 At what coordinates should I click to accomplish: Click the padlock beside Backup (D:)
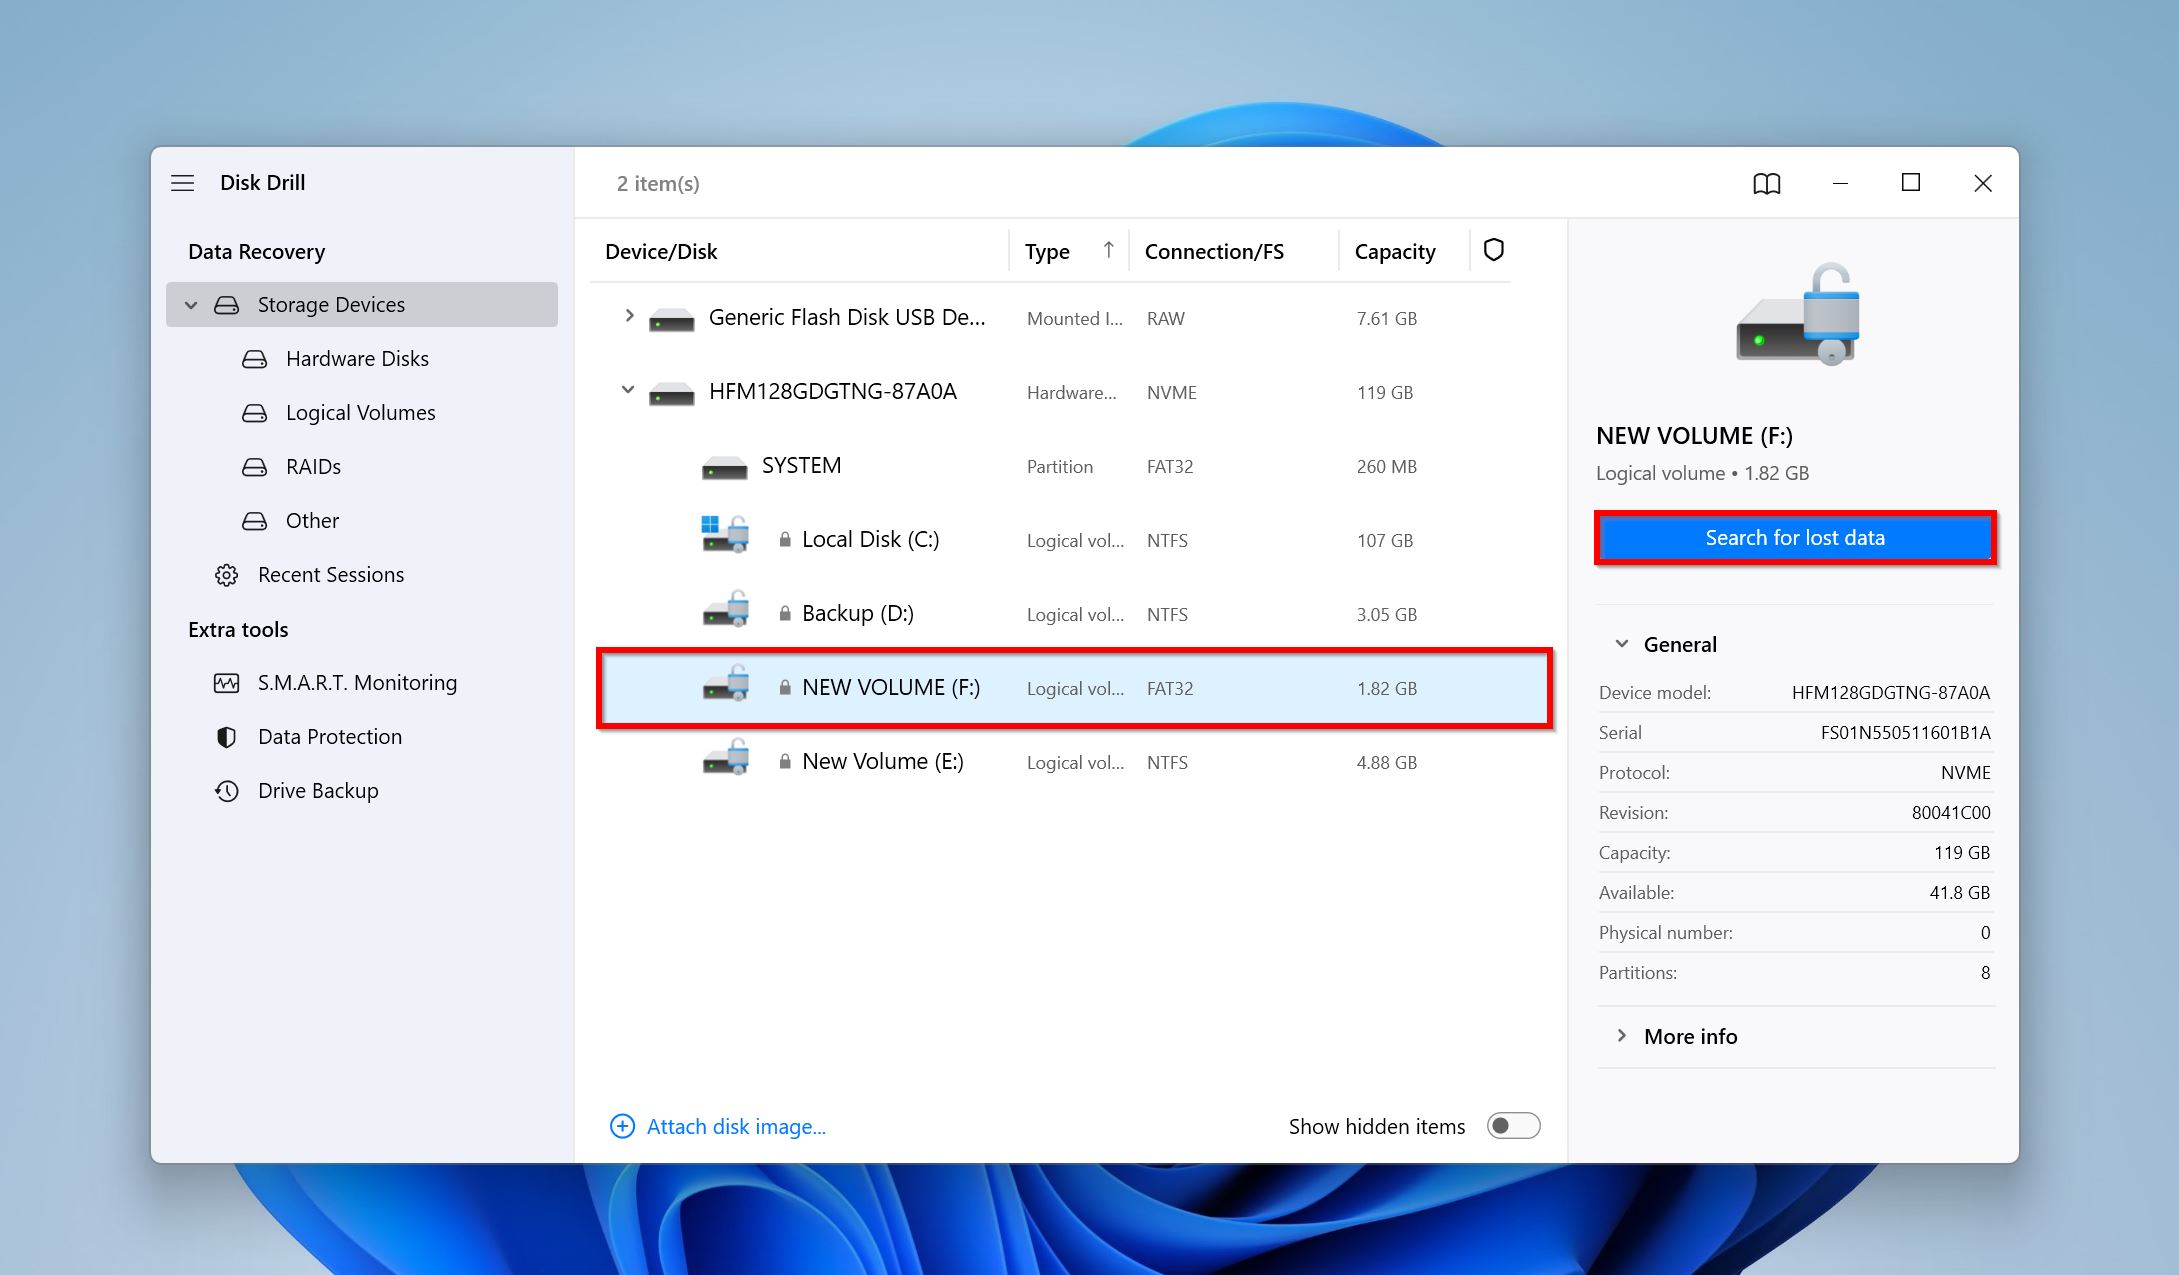(785, 614)
